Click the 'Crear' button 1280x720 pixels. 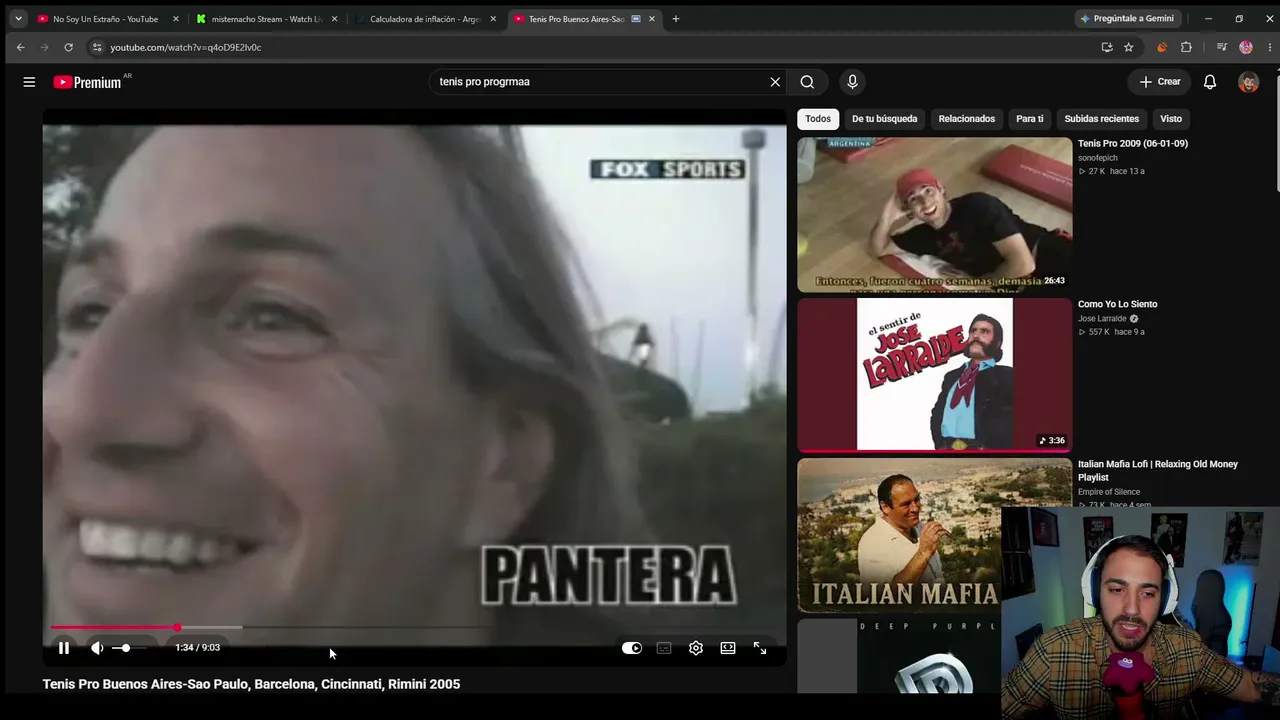click(1160, 82)
